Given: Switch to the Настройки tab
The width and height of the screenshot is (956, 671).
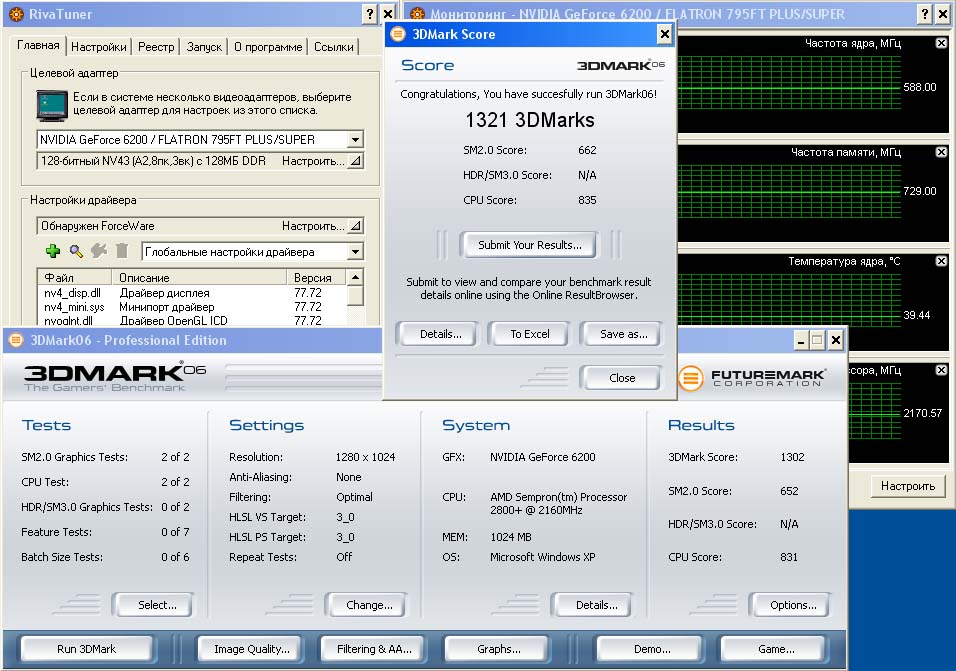Looking at the screenshot, I should (x=99, y=47).
